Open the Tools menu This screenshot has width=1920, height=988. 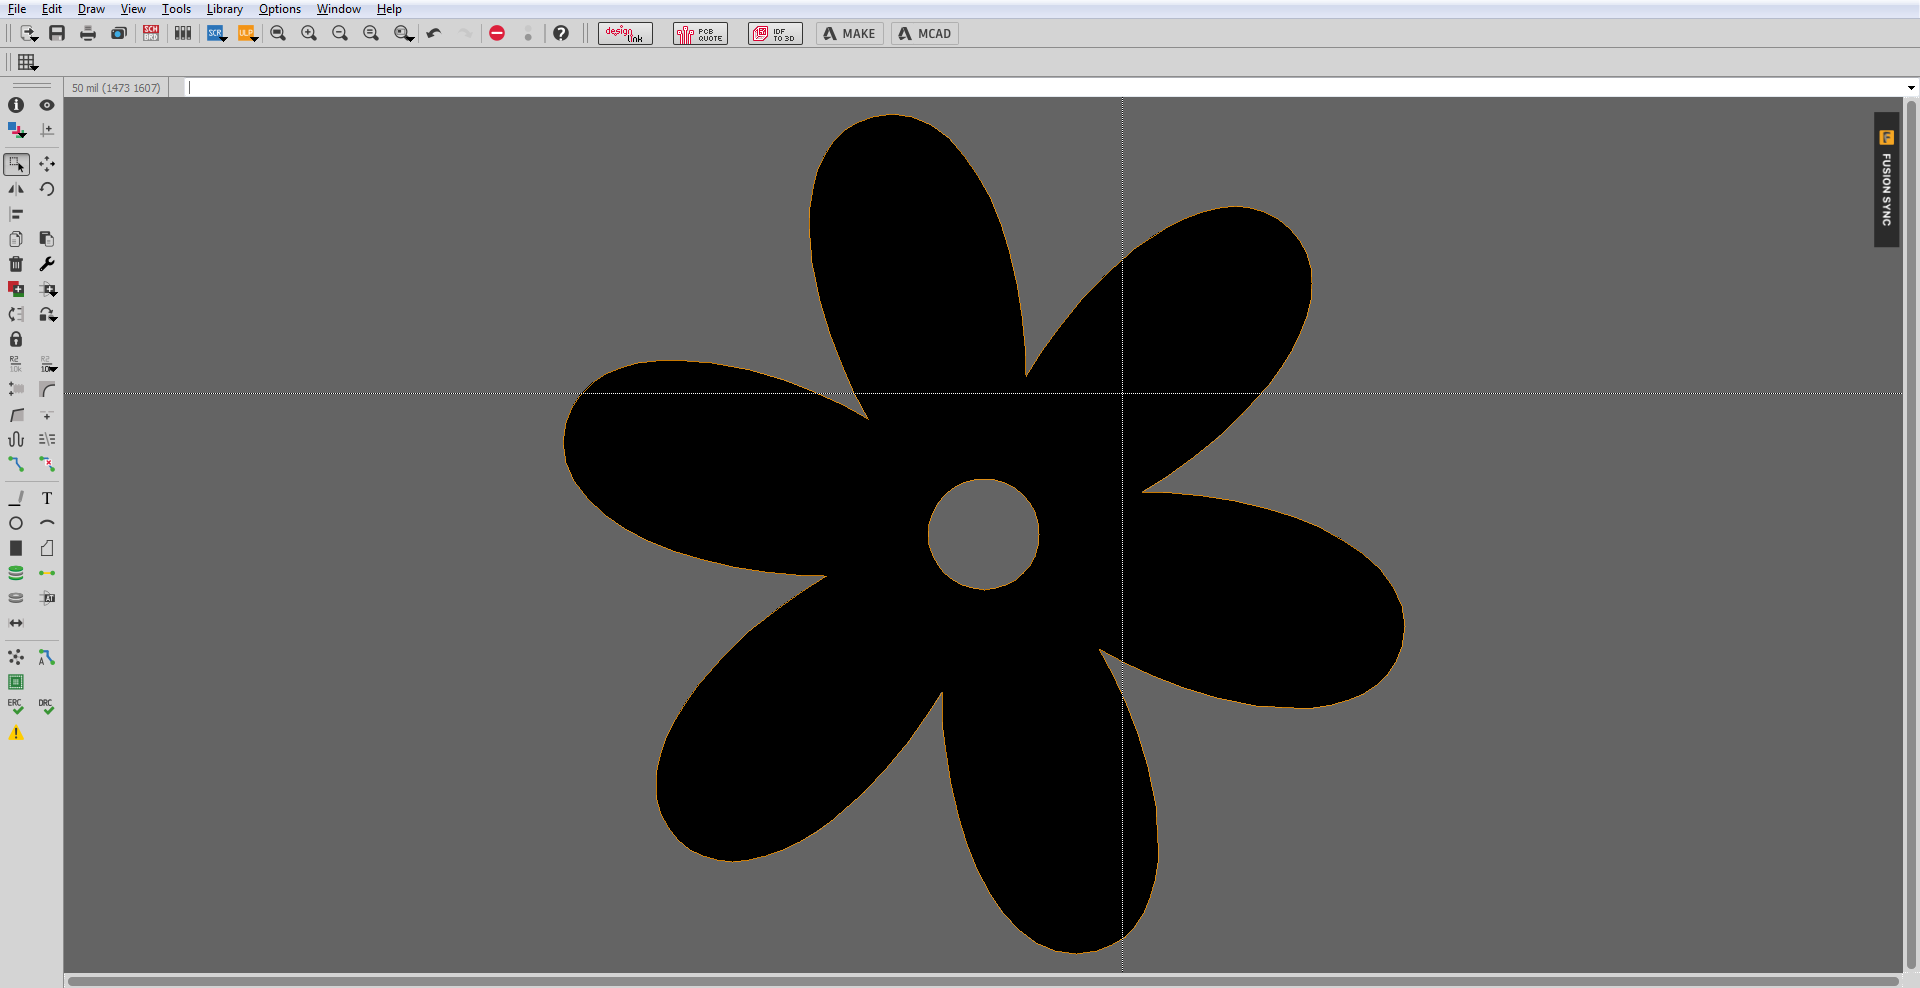(177, 9)
